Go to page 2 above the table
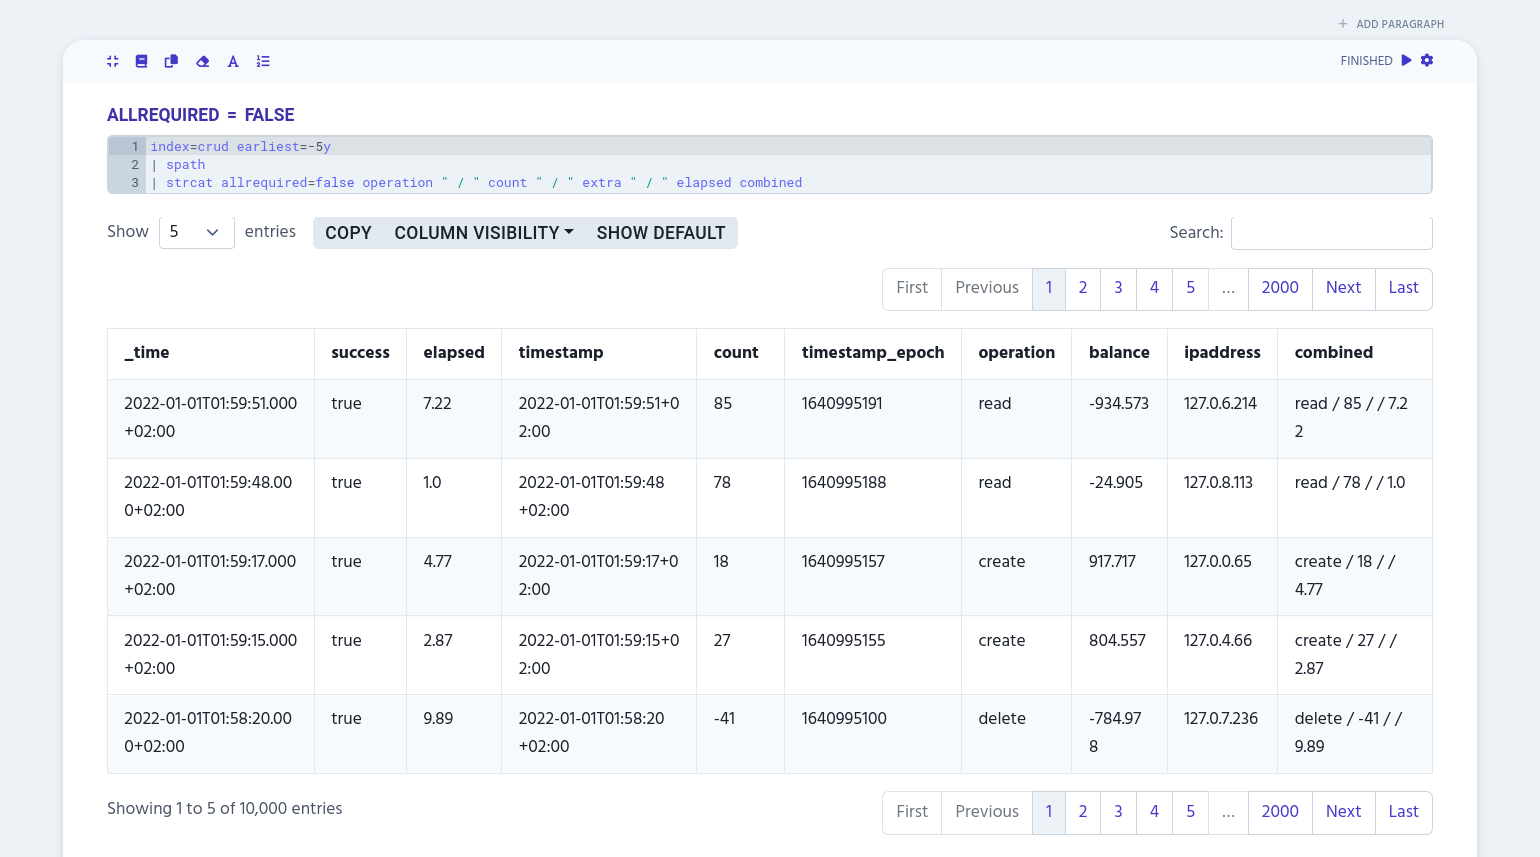Viewport: 1540px width, 857px height. click(x=1083, y=289)
